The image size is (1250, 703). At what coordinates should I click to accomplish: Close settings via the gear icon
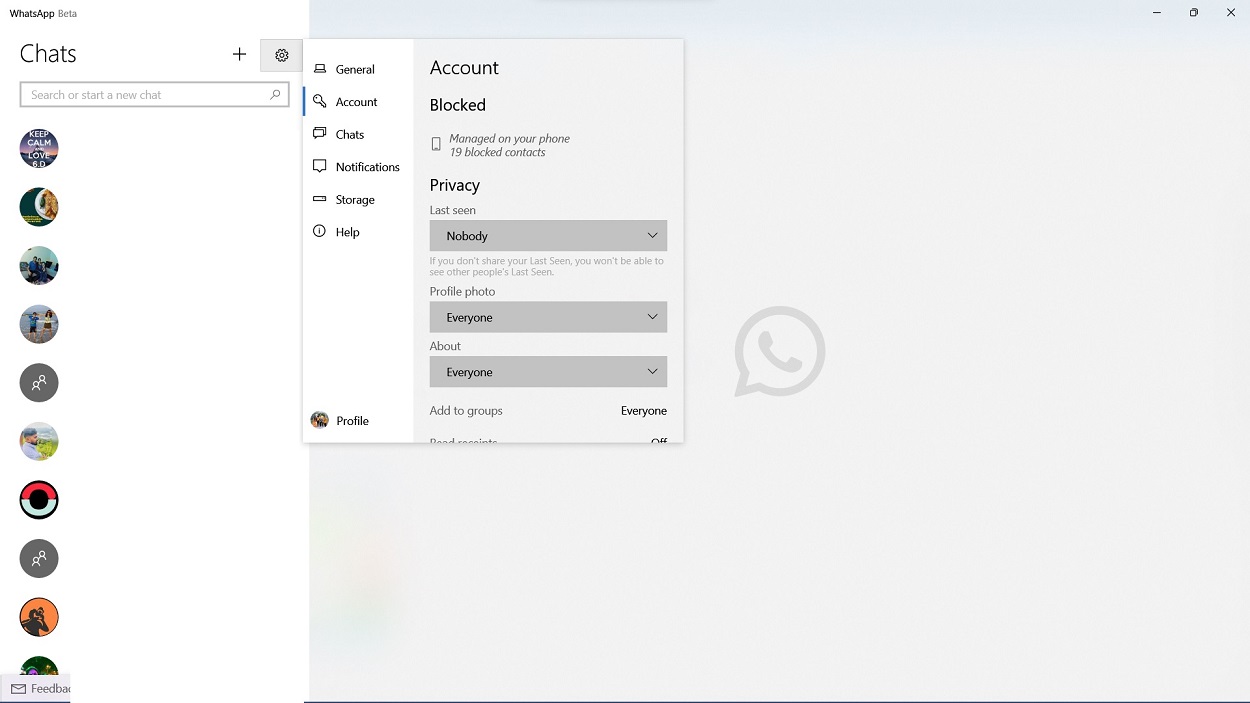tap(281, 55)
